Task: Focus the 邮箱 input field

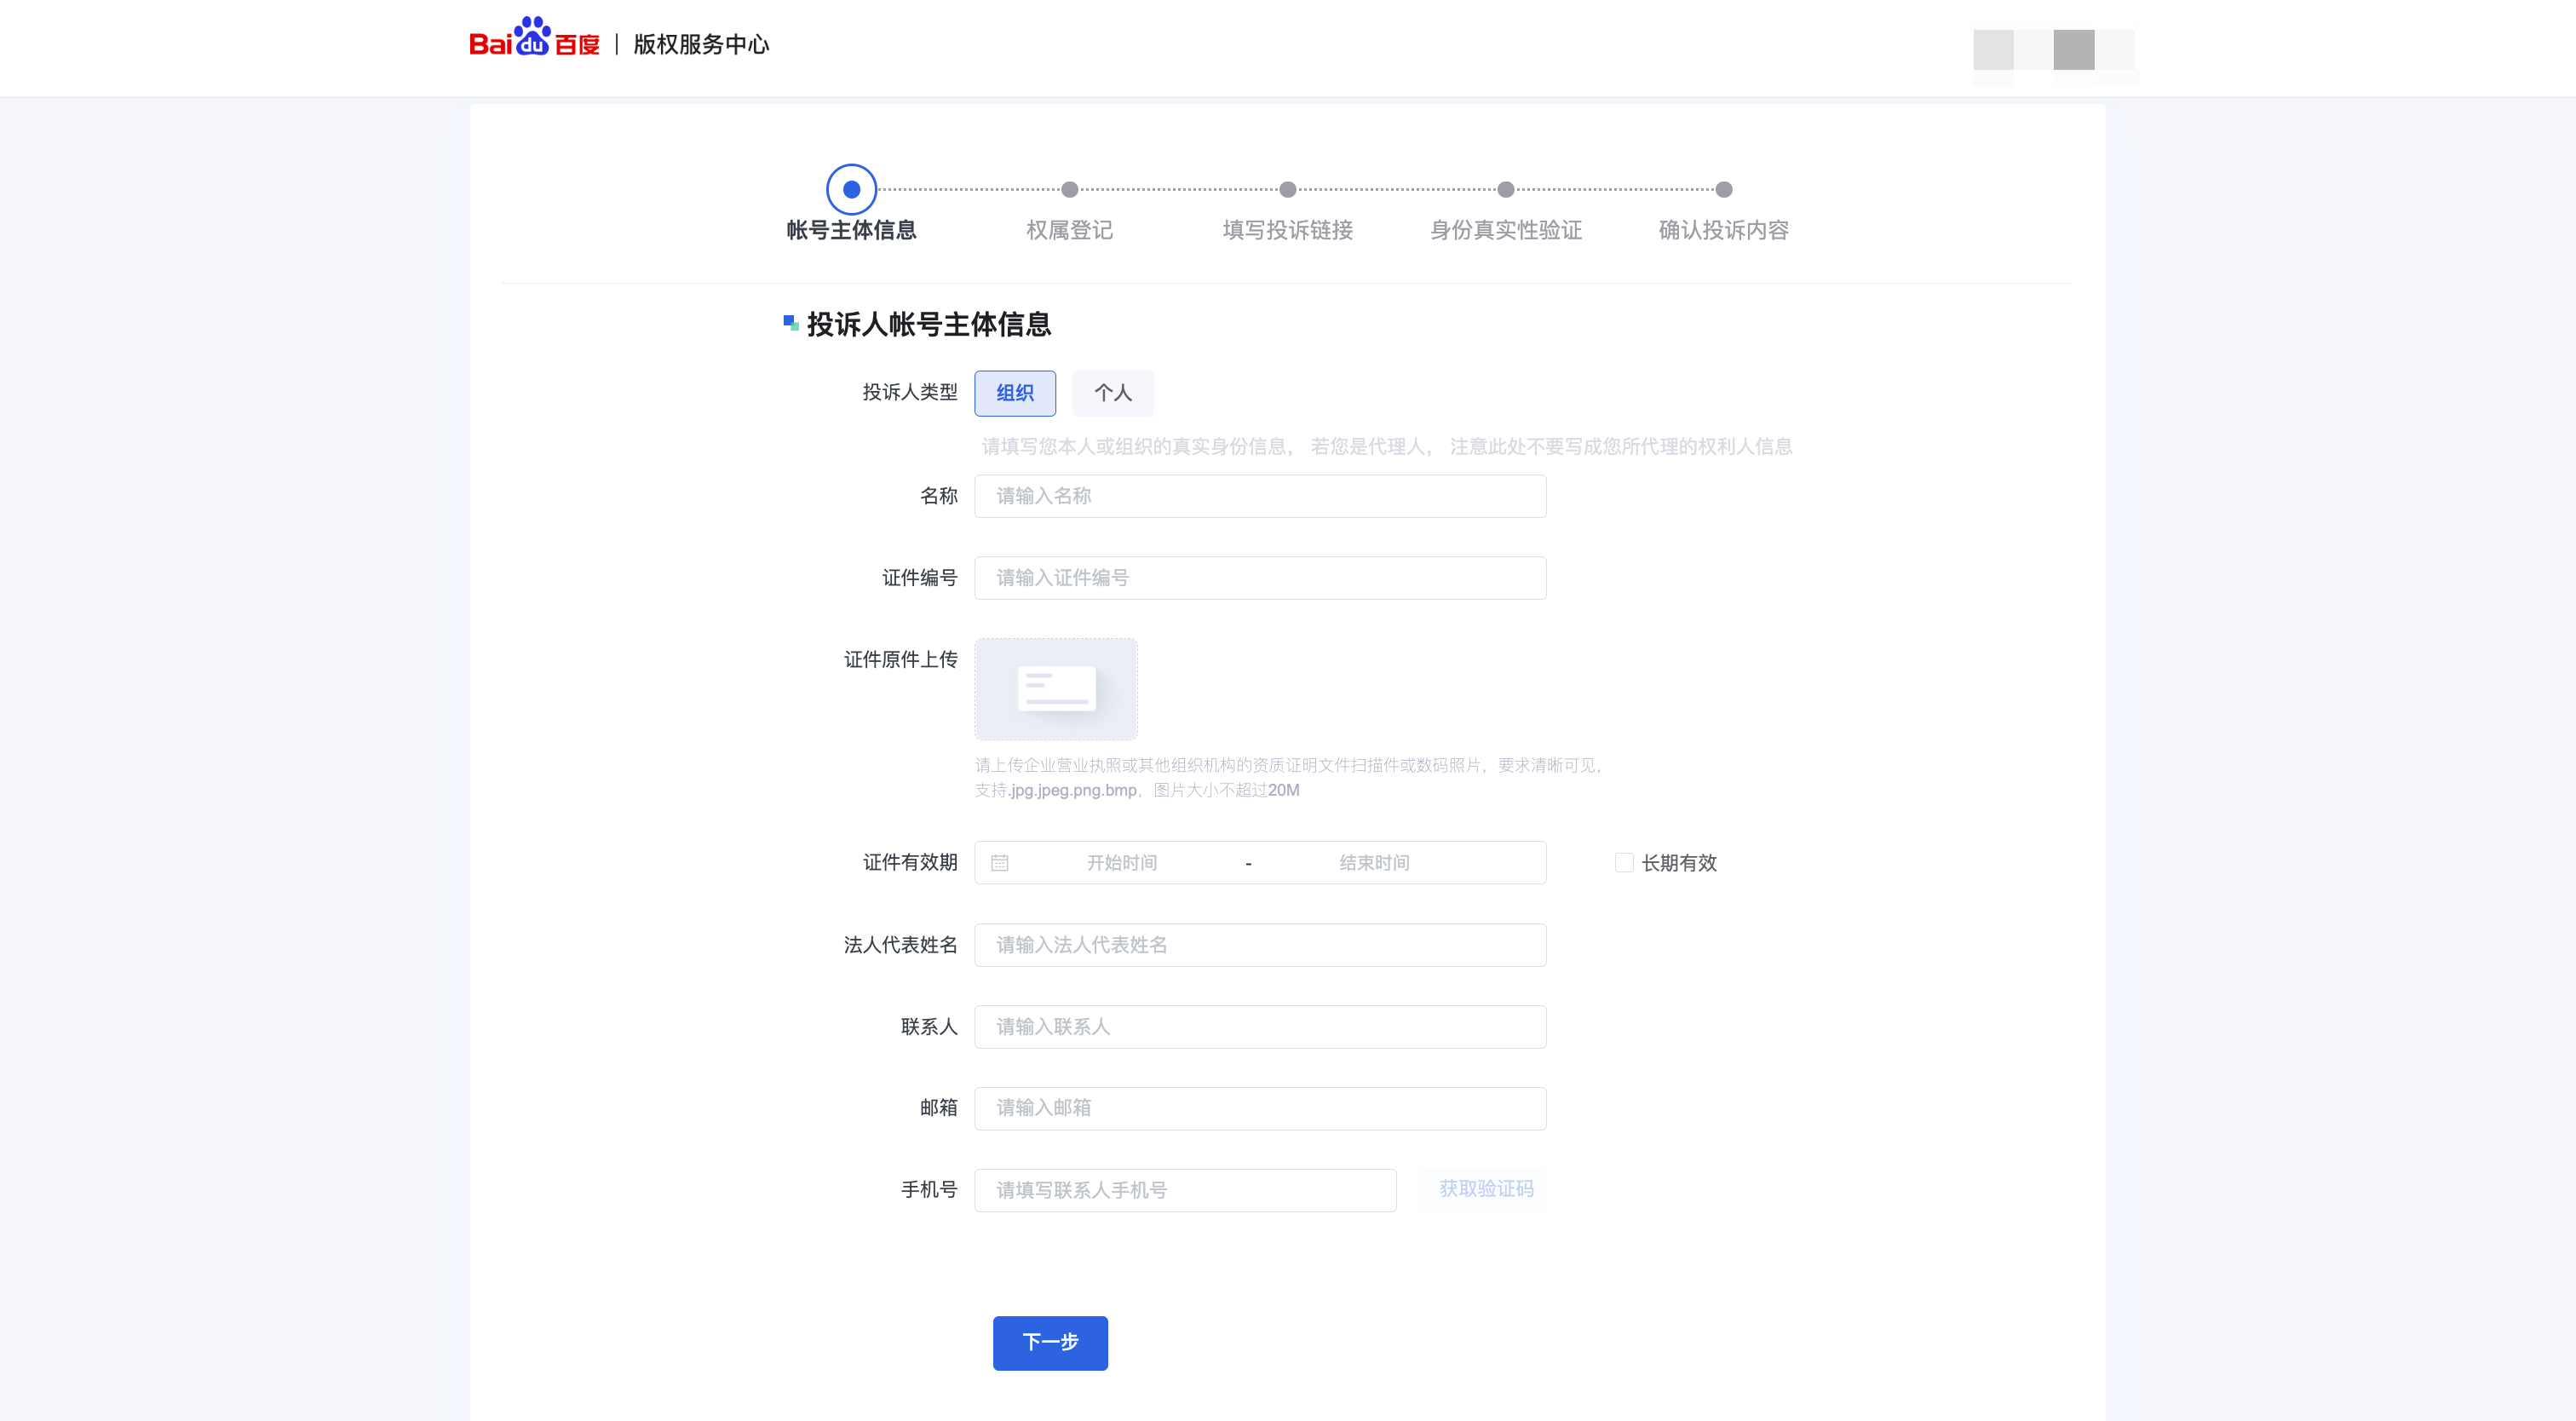Action: (1260, 1108)
